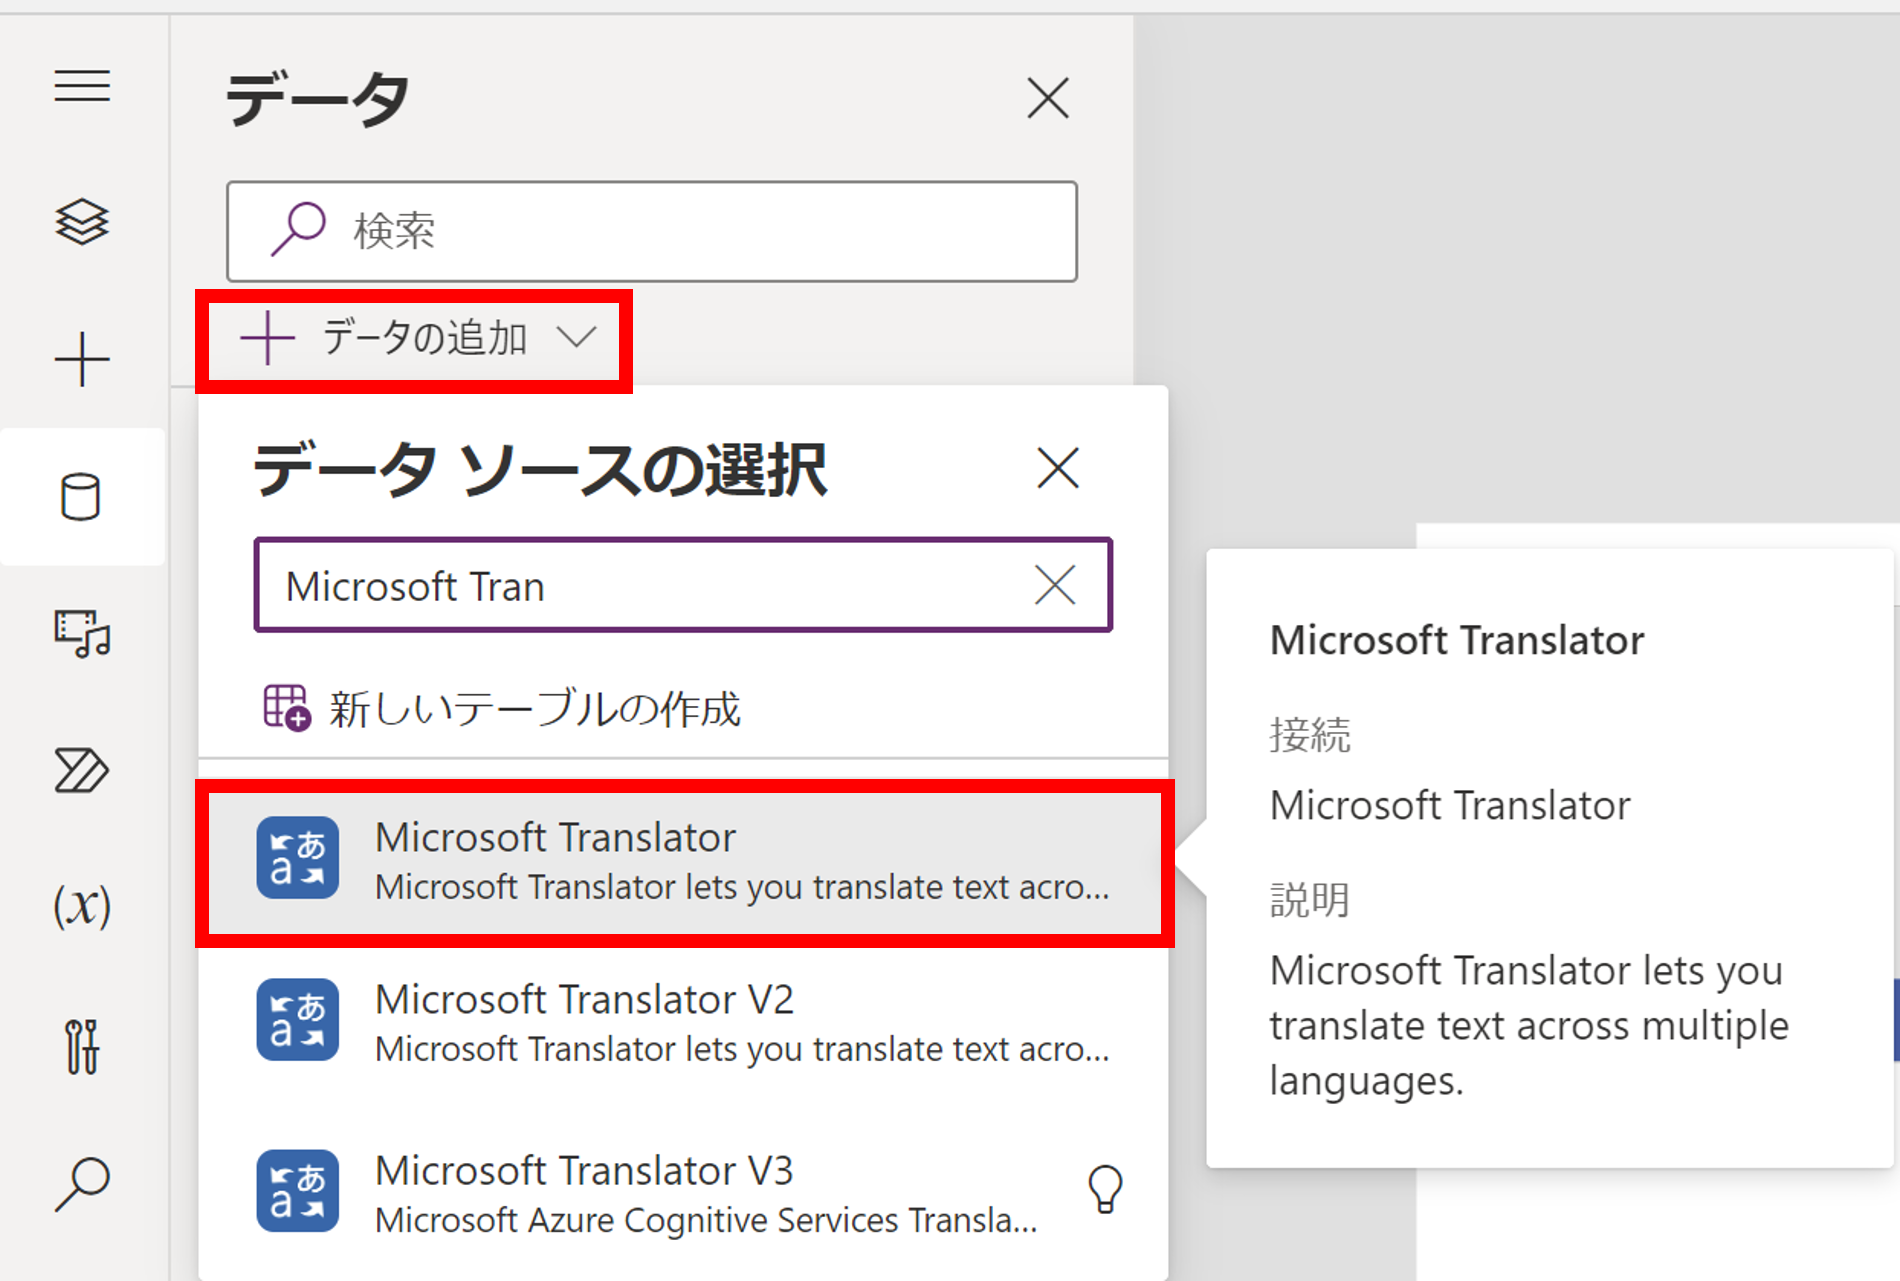This screenshot has width=1900, height=1281.
Task: Open the Search panel from the sidebar
Action: [x=82, y=1184]
